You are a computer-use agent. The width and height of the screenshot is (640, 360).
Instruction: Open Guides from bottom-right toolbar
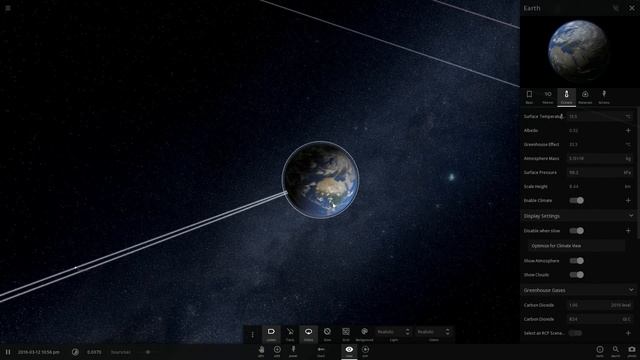point(600,351)
